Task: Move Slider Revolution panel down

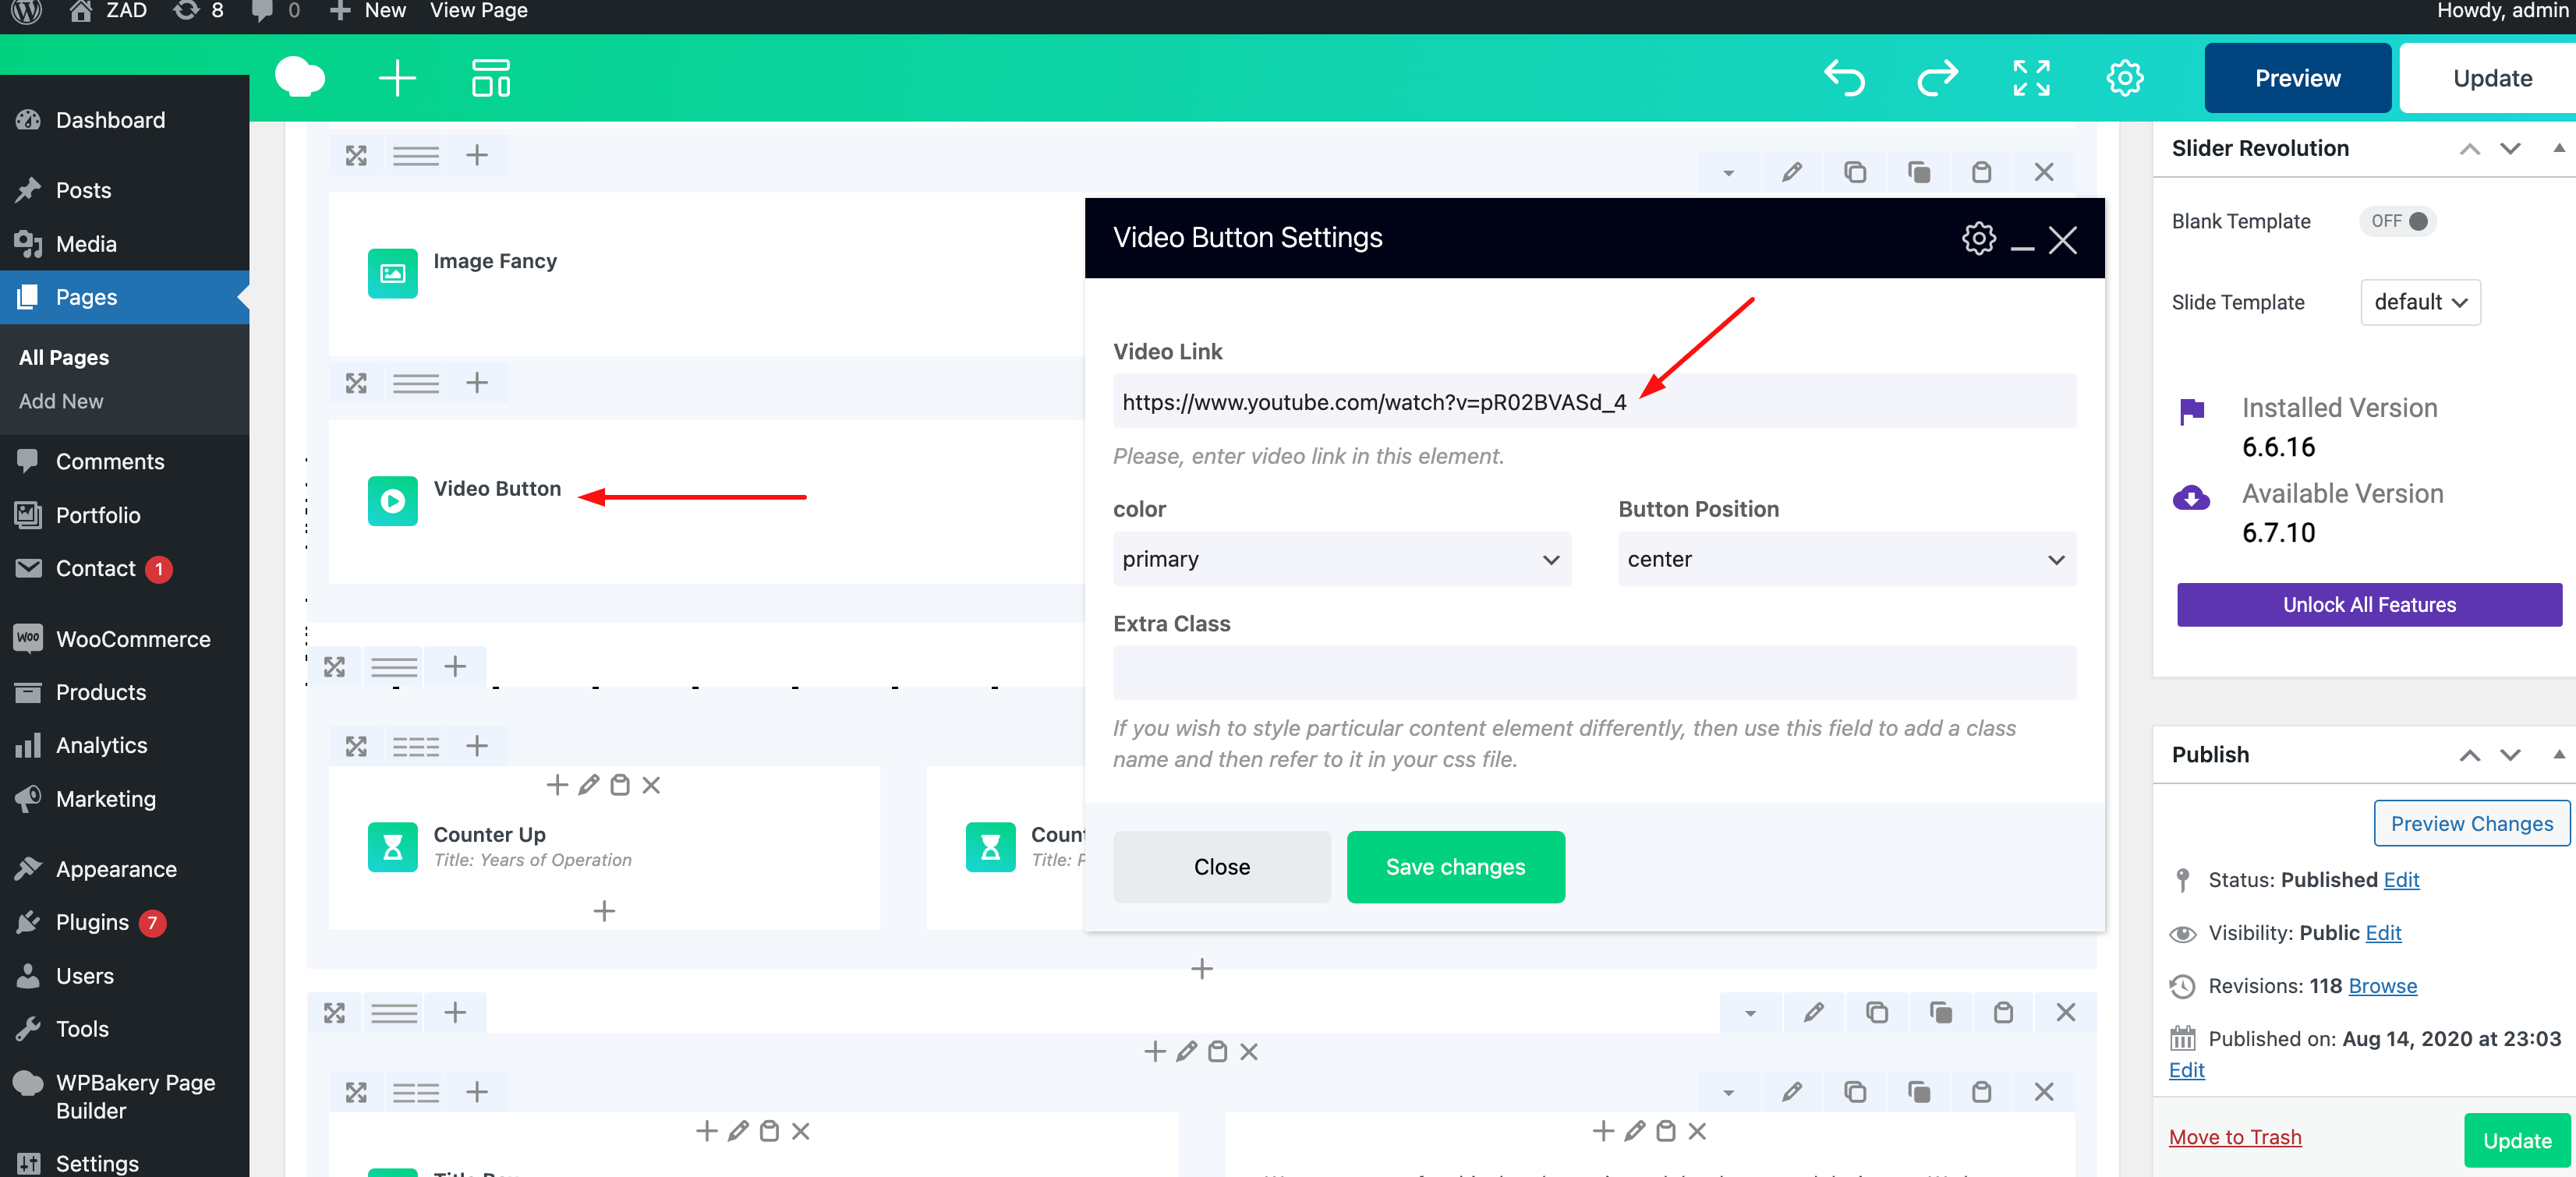Action: pyautogui.click(x=2509, y=149)
